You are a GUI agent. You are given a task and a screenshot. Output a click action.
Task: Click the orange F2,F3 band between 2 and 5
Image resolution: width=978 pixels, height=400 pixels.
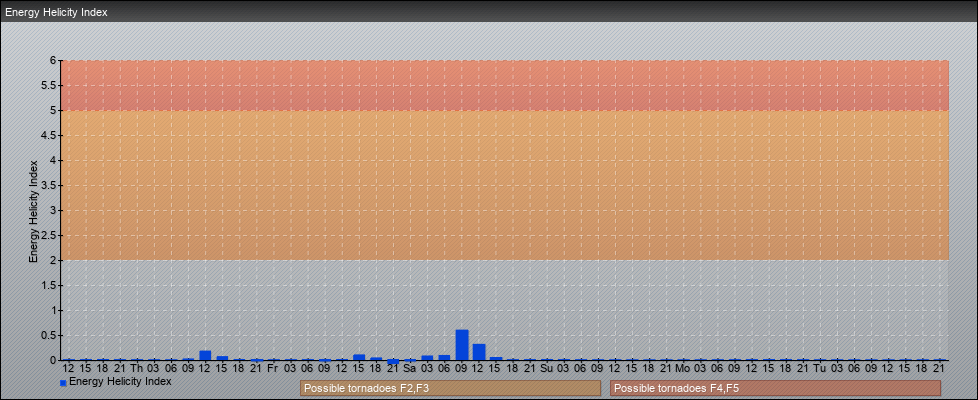(x=505, y=185)
